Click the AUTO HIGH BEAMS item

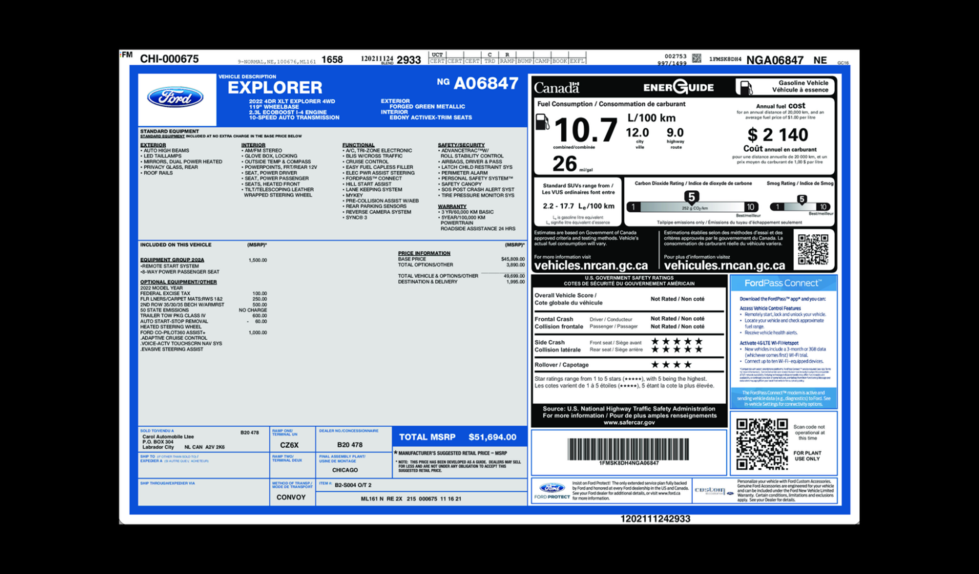pyautogui.click(x=165, y=151)
